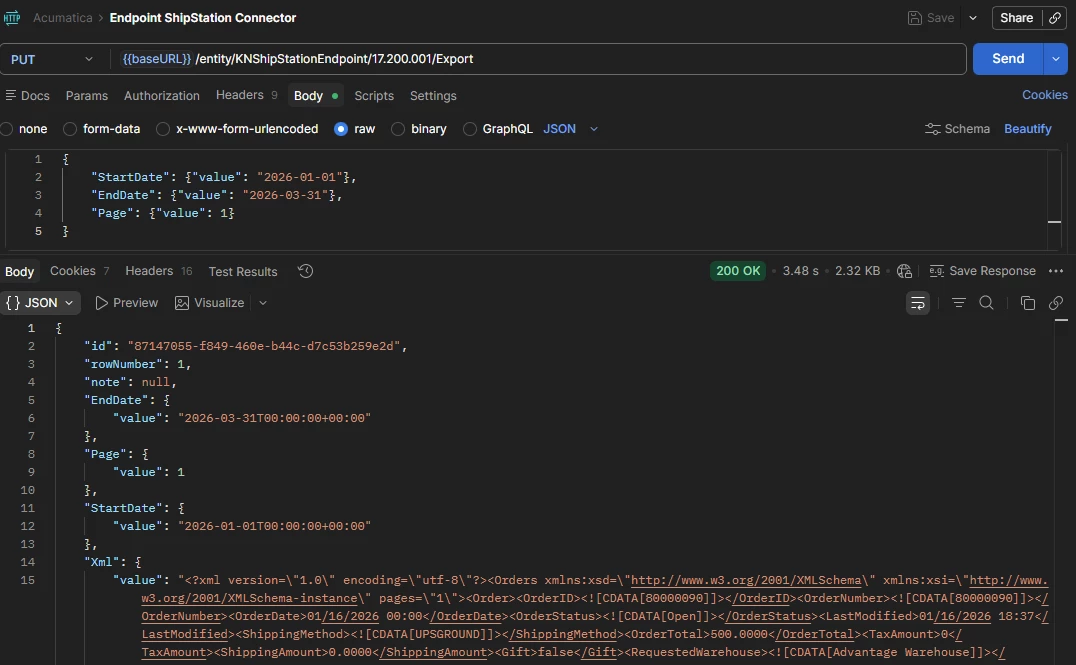
Task: Copy response link icon
Action: pos(1055,303)
